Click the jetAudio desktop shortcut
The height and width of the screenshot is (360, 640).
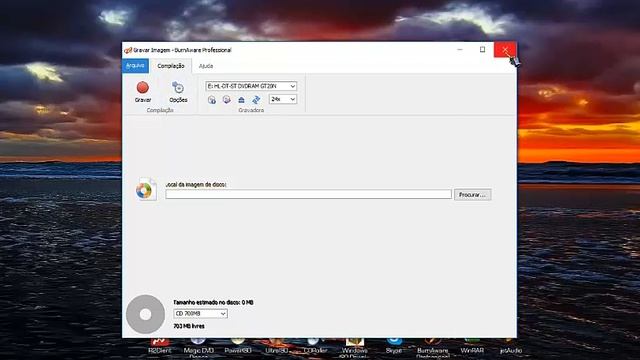tap(511, 345)
